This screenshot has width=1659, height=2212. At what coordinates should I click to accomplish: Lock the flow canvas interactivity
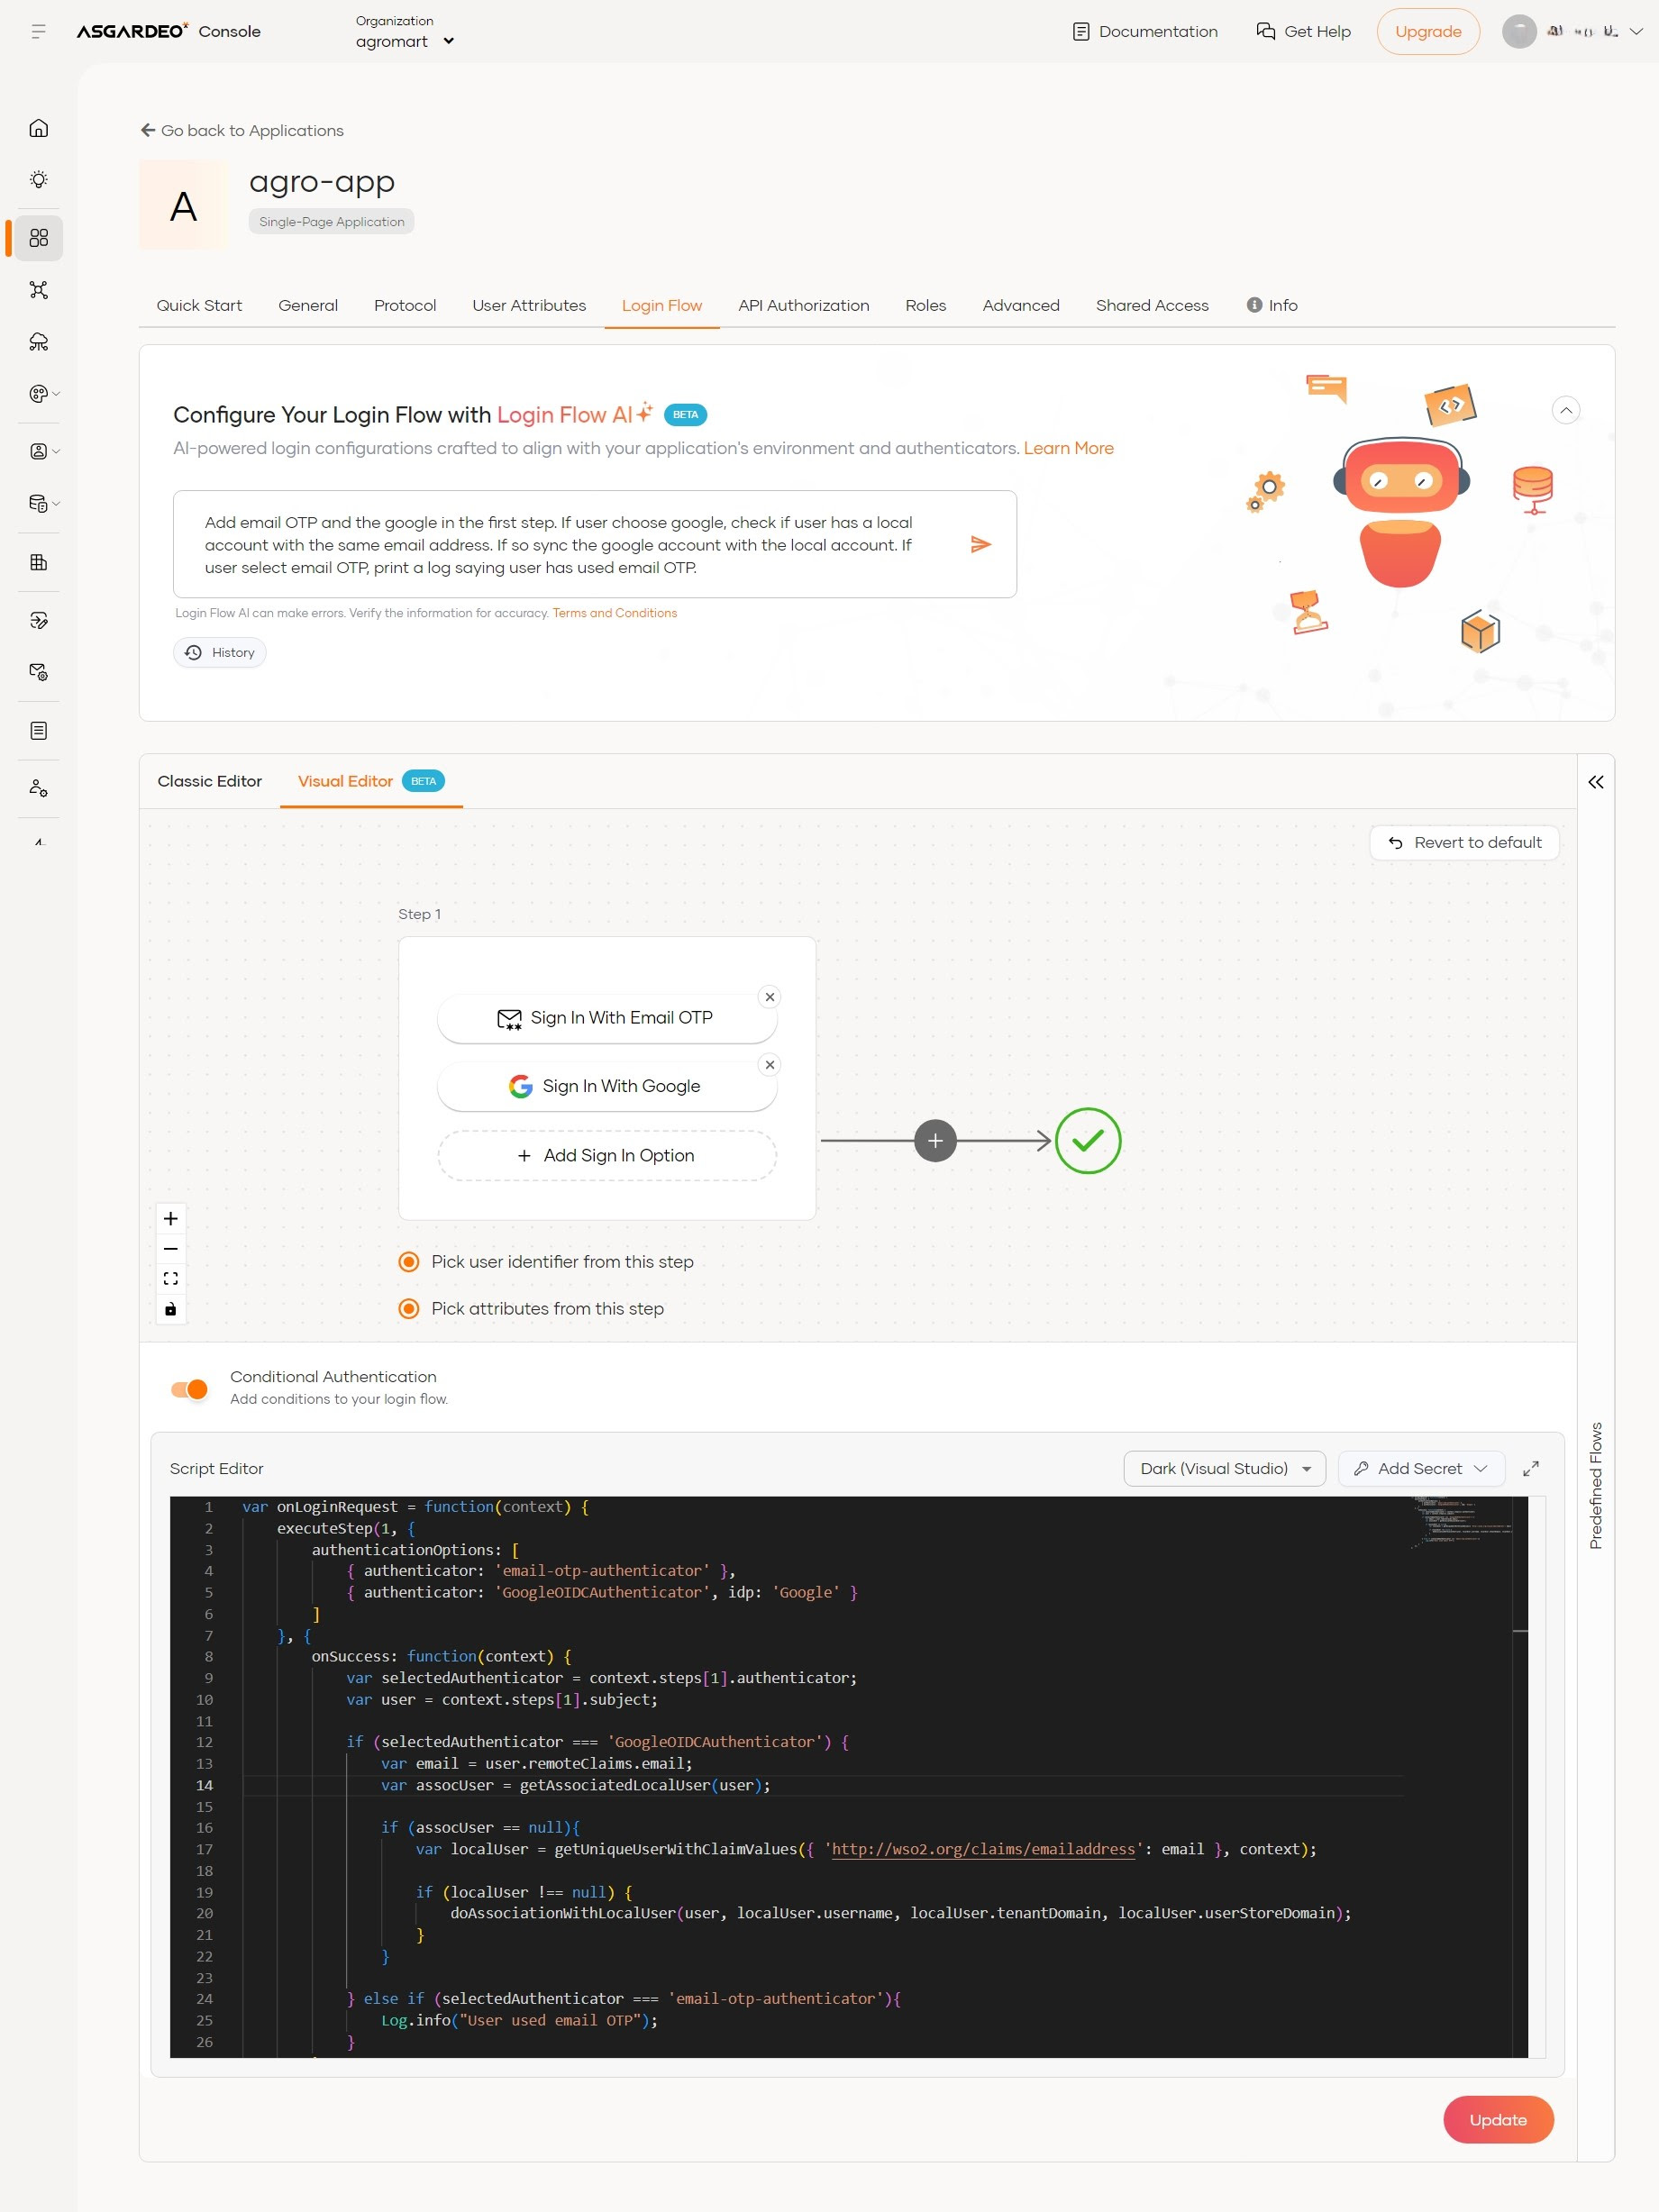point(171,1308)
